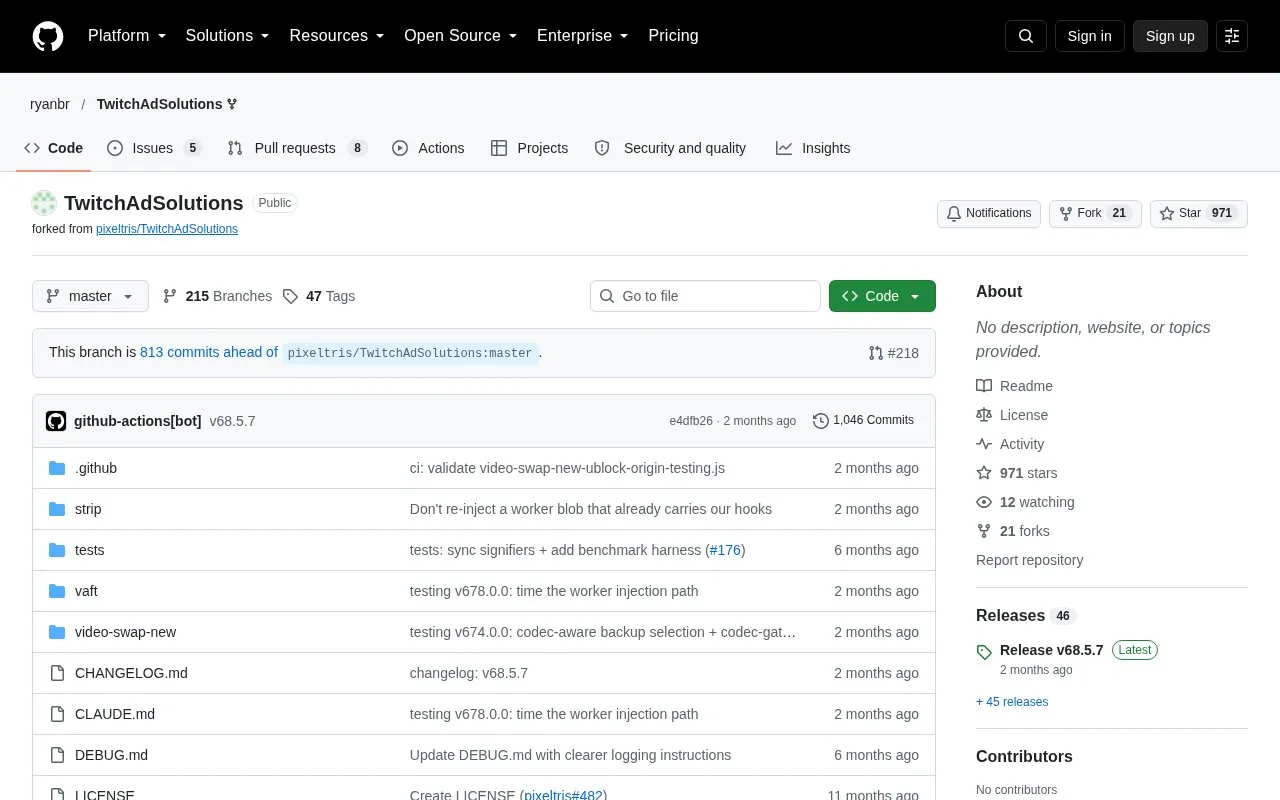Viewport: 1280px width, 800px height.
Task: Click the CHANGELOG.md file icon
Action: click(57, 673)
